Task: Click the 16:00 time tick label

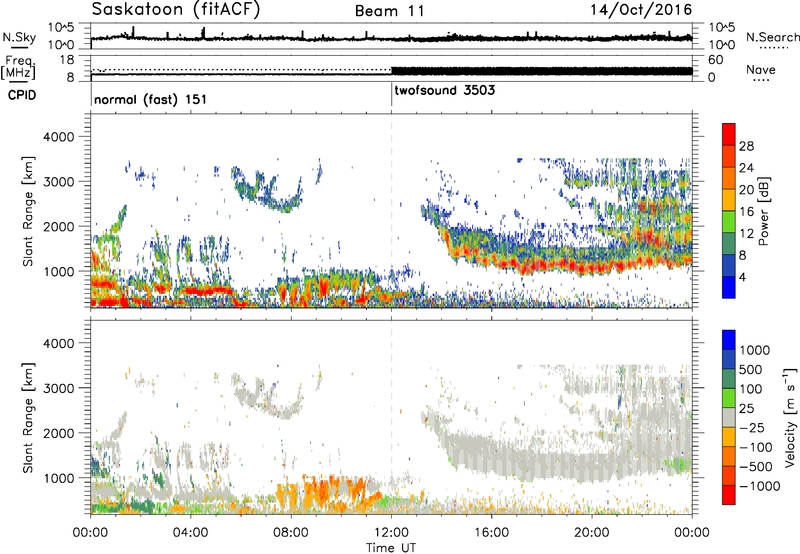Action: tap(491, 533)
